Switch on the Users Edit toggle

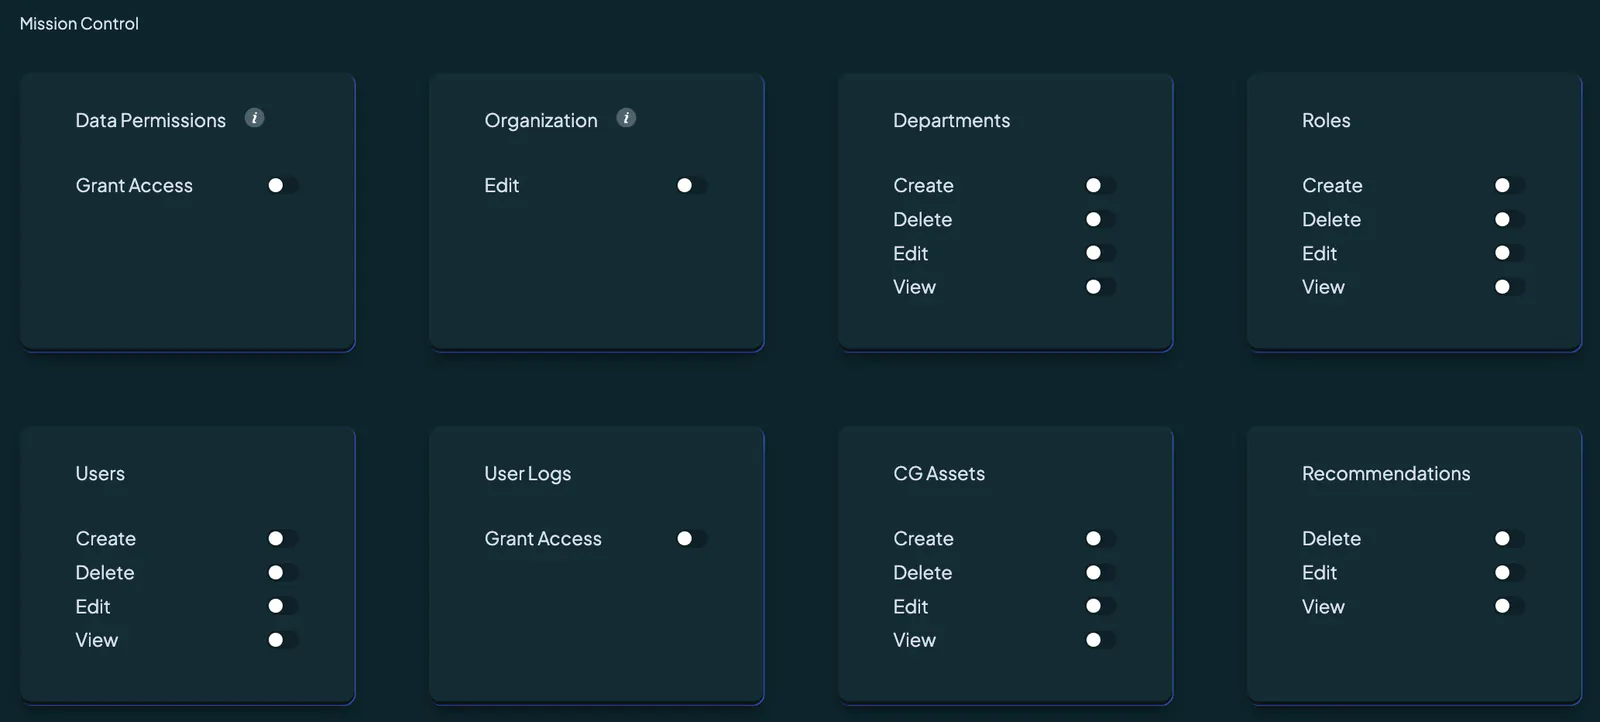(x=283, y=606)
